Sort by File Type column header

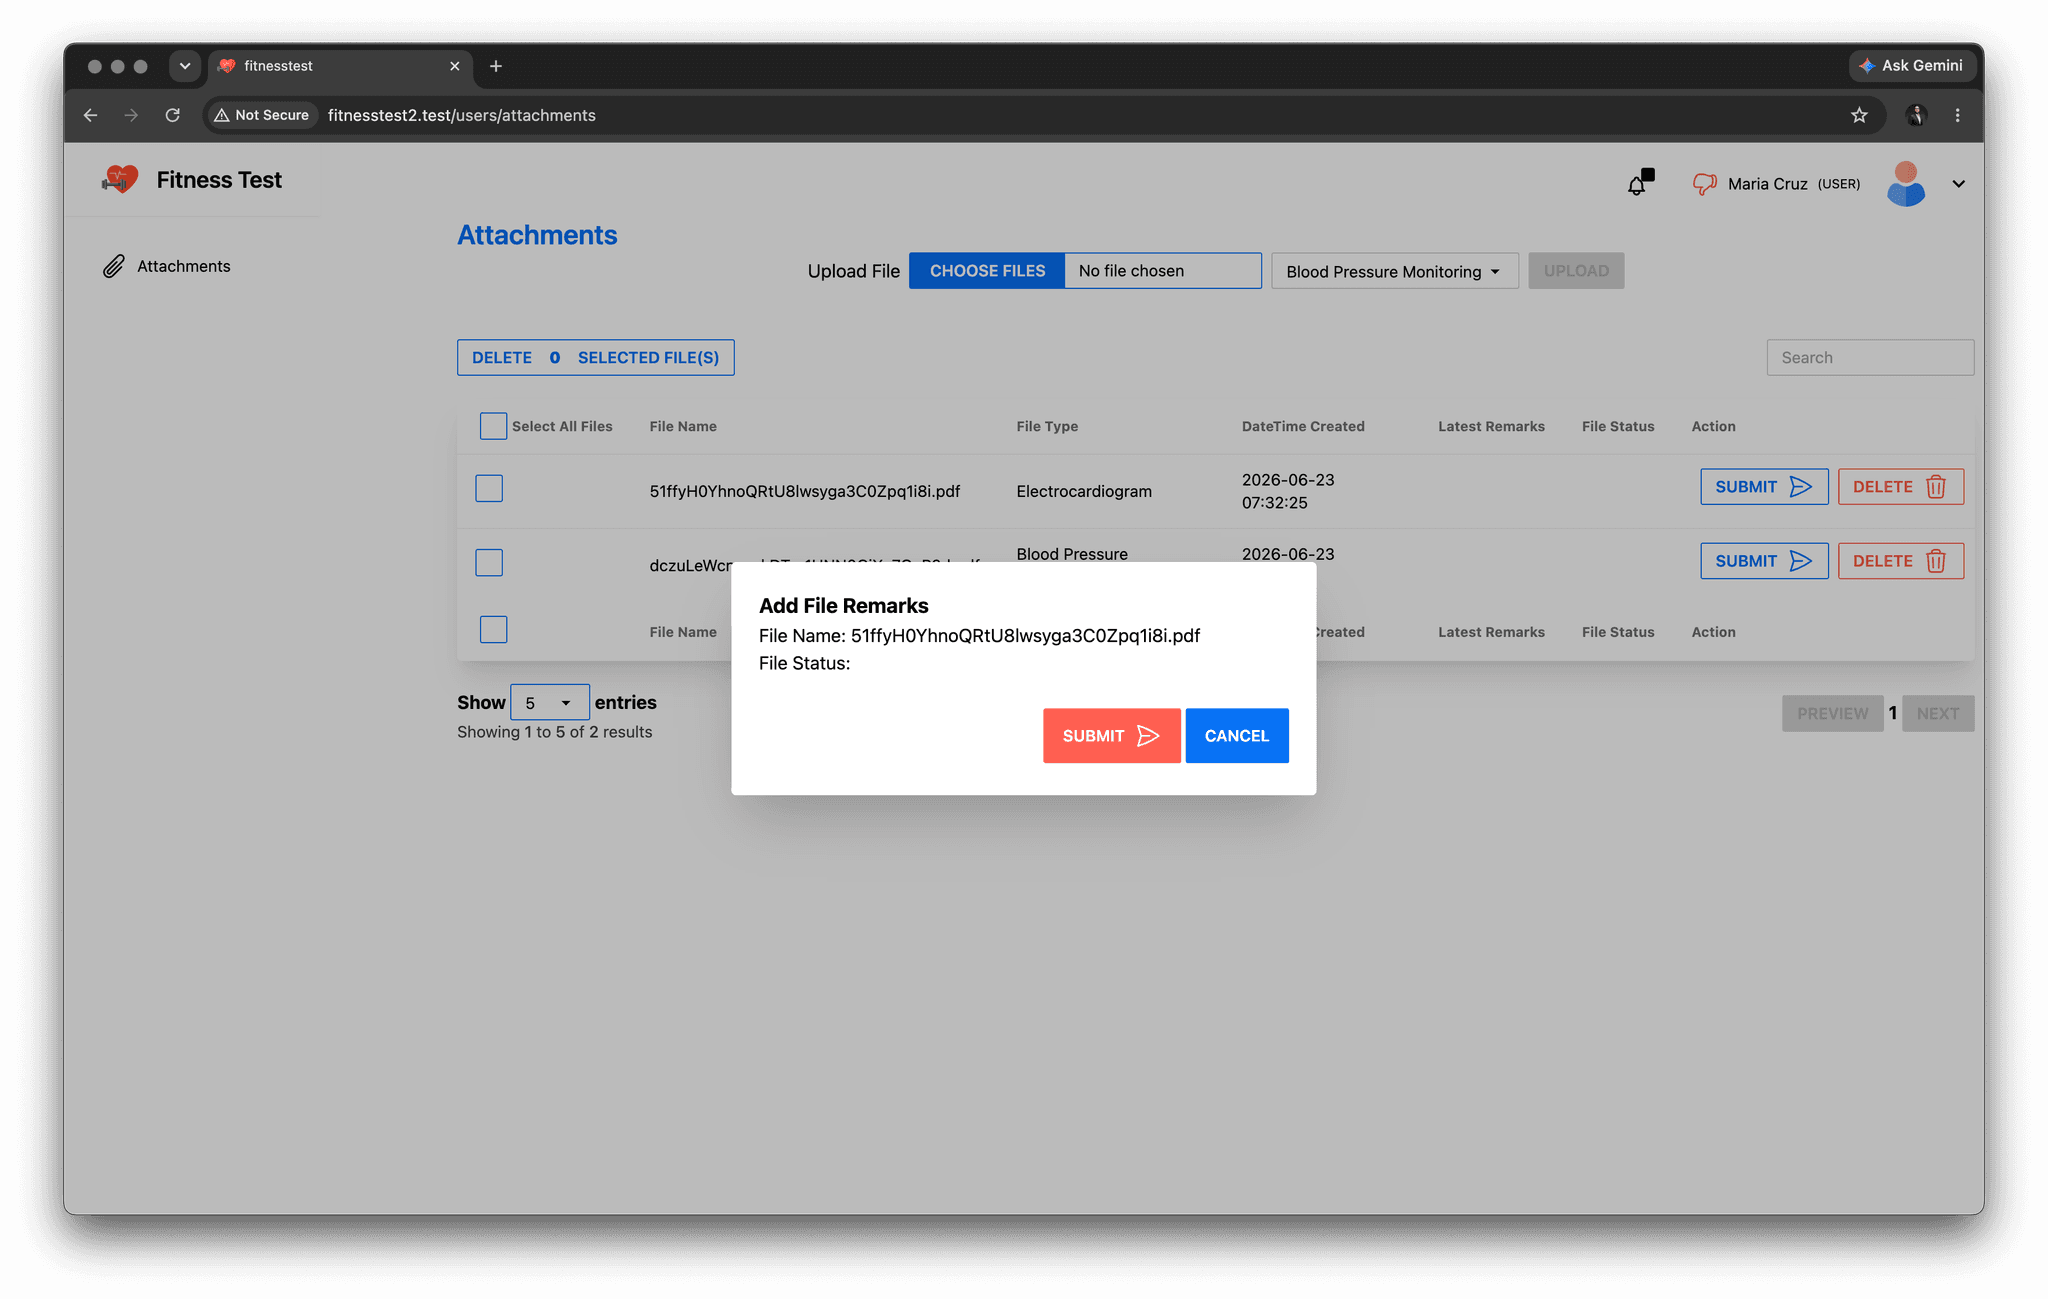tap(1047, 426)
